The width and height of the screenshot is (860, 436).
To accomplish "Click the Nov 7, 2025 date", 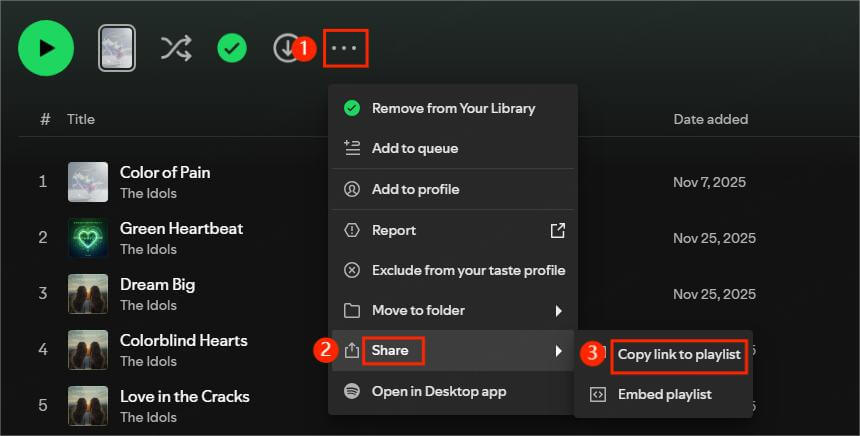I will coord(709,182).
